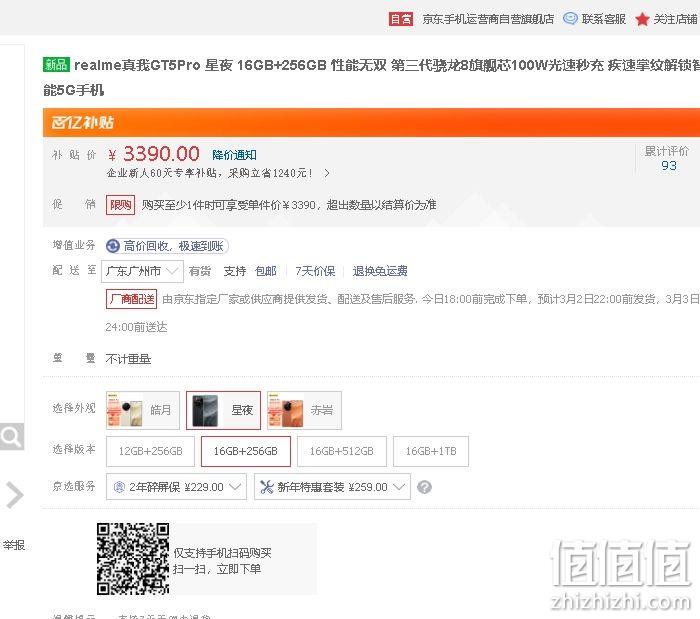The width and height of the screenshot is (700, 619).
Task: Click the 高价回收,极速到账 button
Action: [167, 246]
